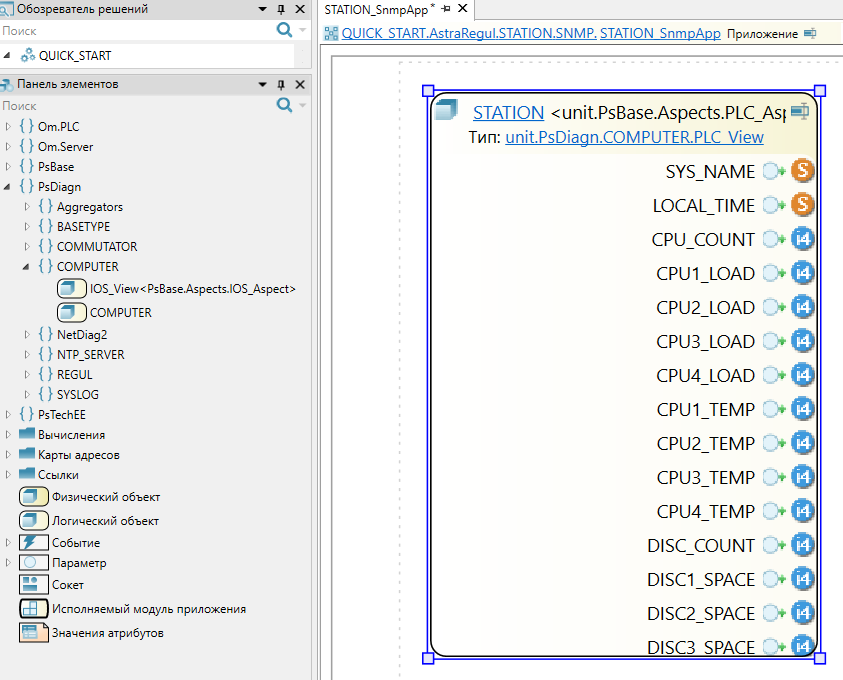Click the search magnifier in Обозреватель решений
843x680 pixels.
pos(284,31)
